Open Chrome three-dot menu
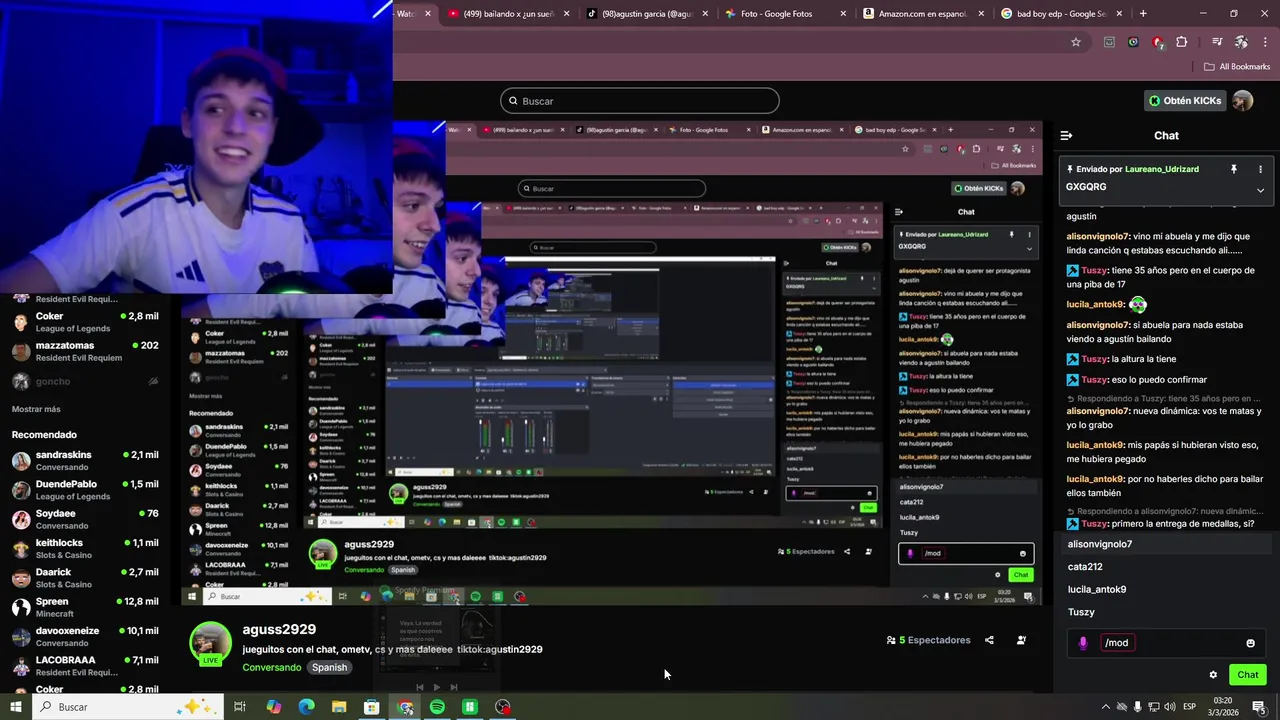The image size is (1280, 720). [x=1265, y=42]
